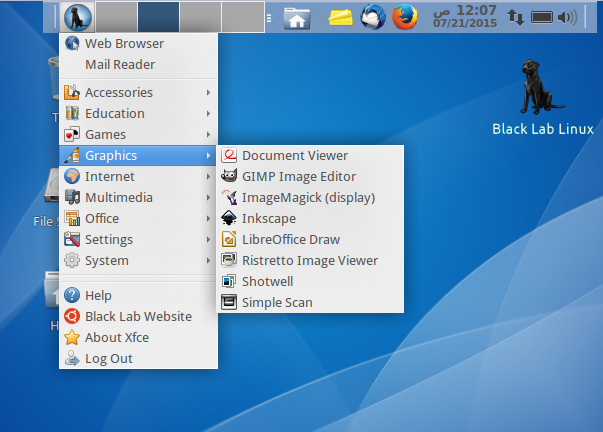This screenshot has width=603, height=432.
Task: Open Help from the menu
Action: click(138, 295)
